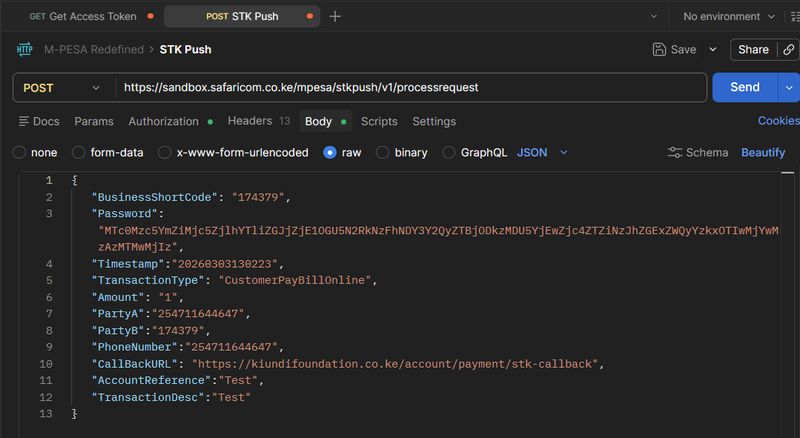Screen dimensions: 800x438
Task: Expand the Save options arrow
Action: 713,50
